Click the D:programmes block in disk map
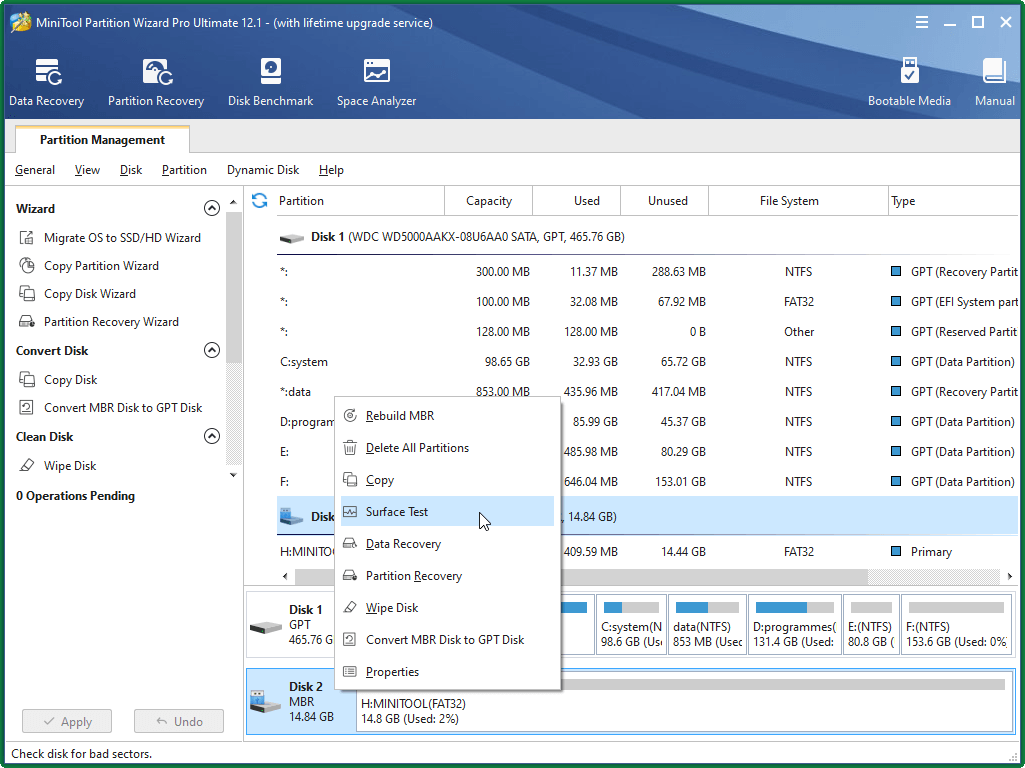Viewport: 1025px width, 768px height. click(794, 626)
